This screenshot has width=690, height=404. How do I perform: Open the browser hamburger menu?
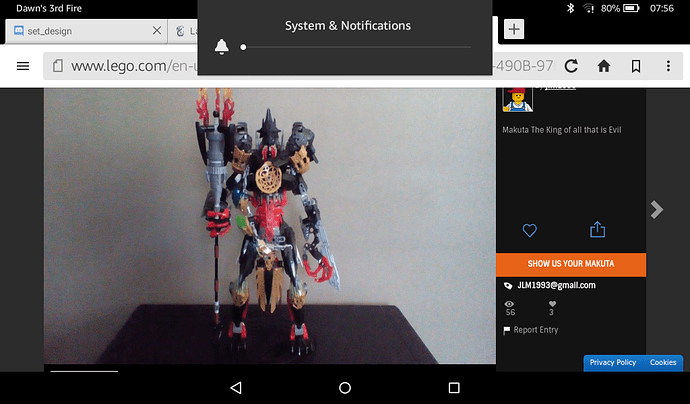(x=23, y=66)
